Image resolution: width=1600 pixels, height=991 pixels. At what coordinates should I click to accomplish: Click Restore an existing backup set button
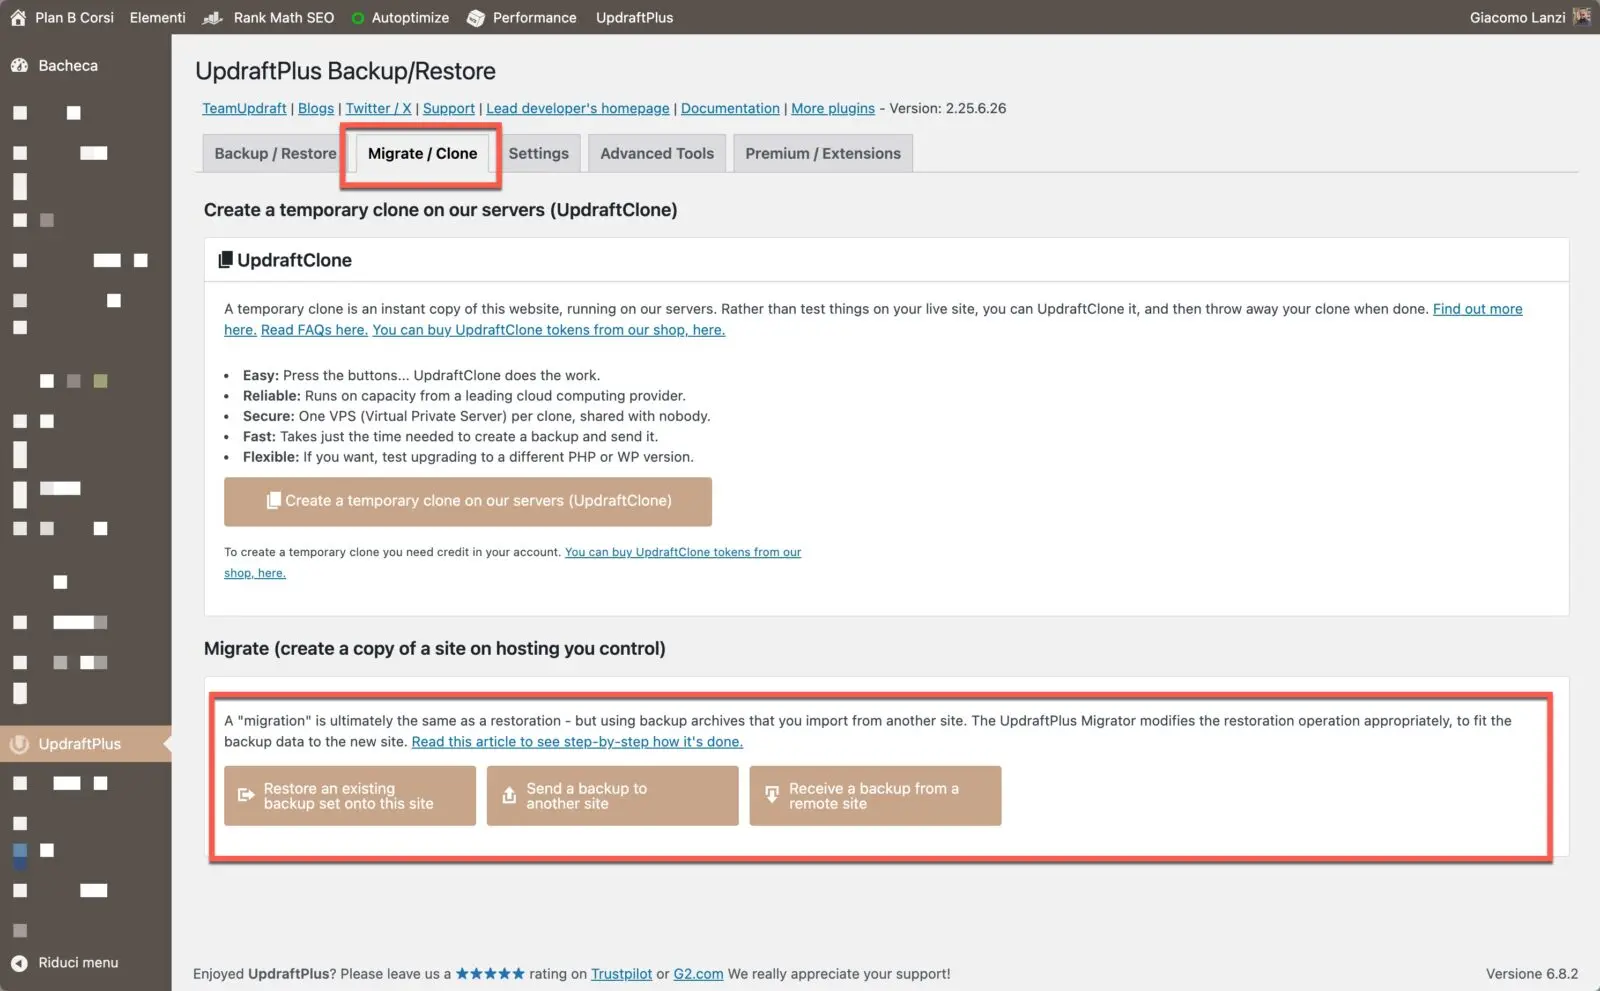[x=350, y=796]
